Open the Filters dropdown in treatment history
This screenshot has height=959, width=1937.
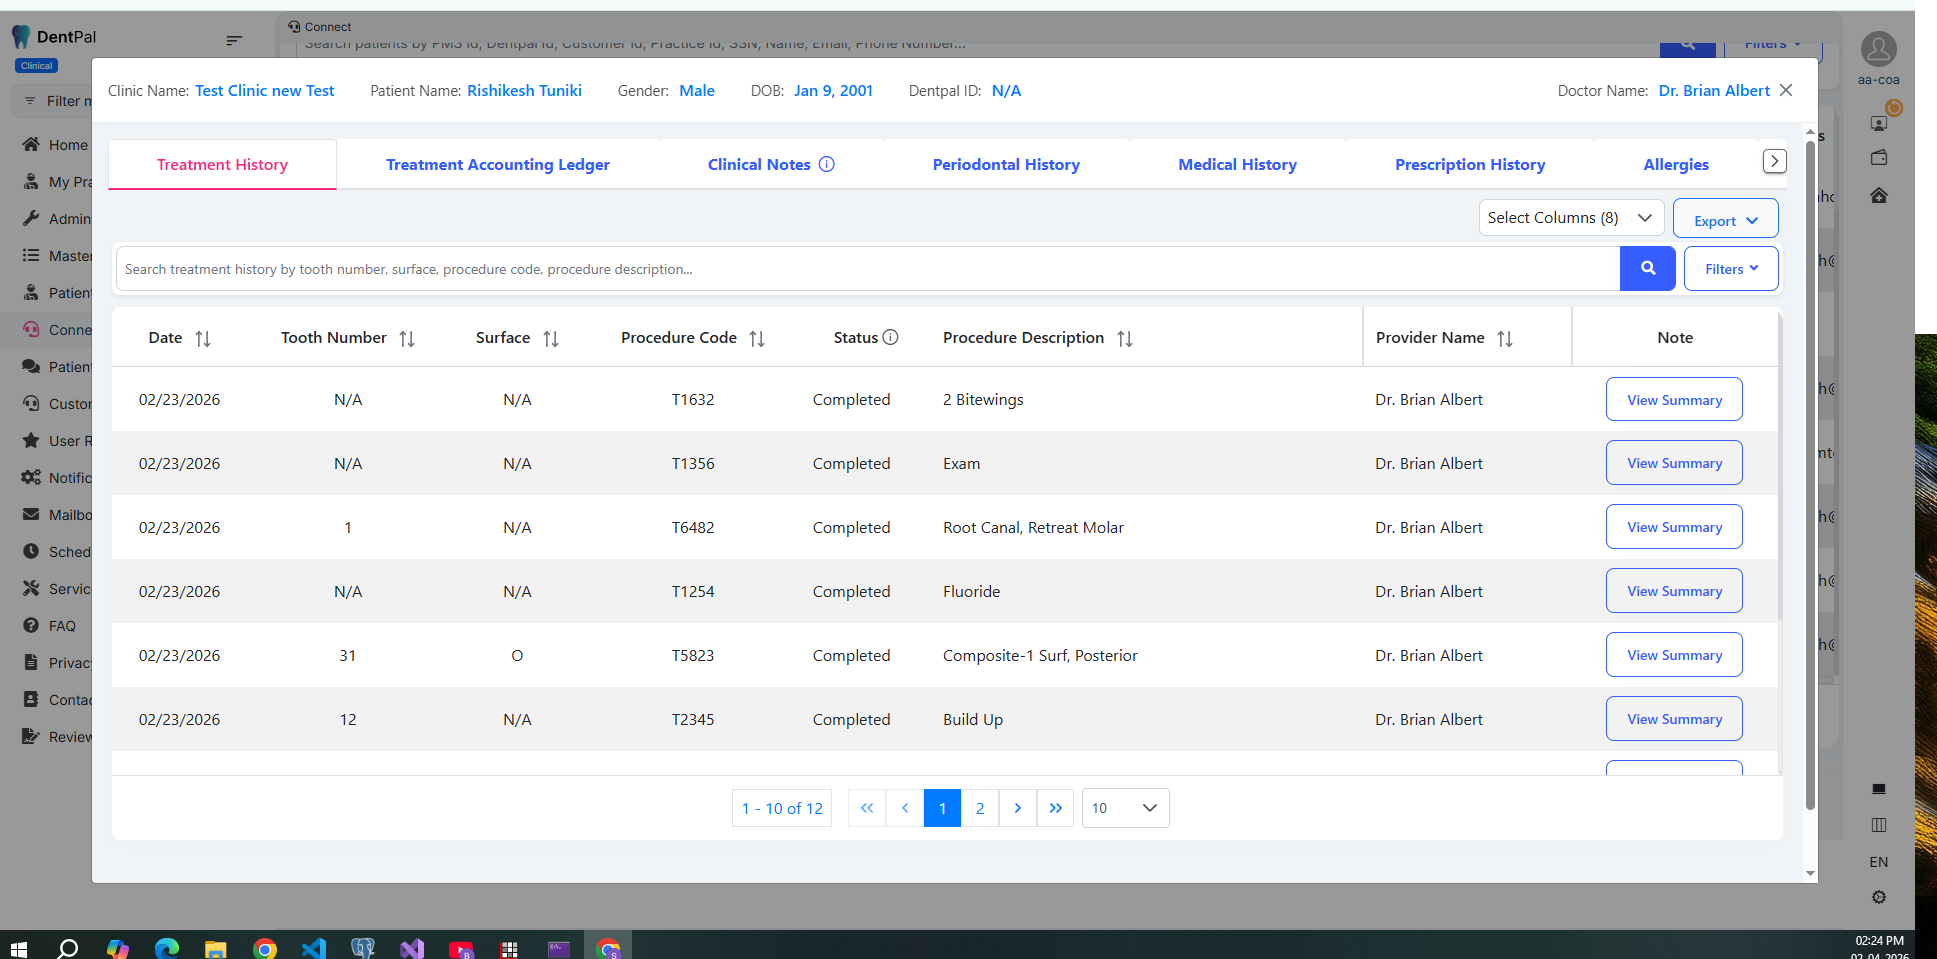click(1730, 269)
